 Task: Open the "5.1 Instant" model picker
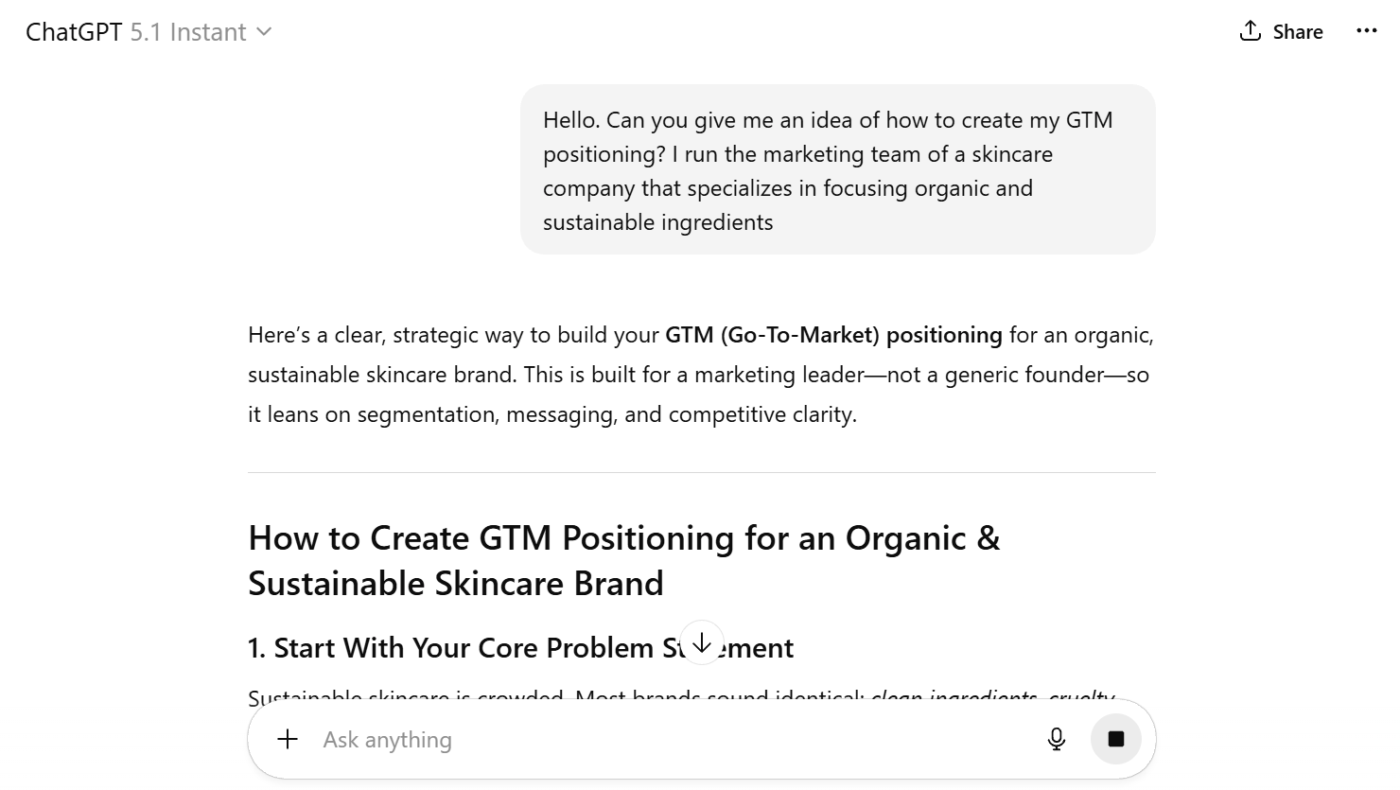tap(188, 32)
